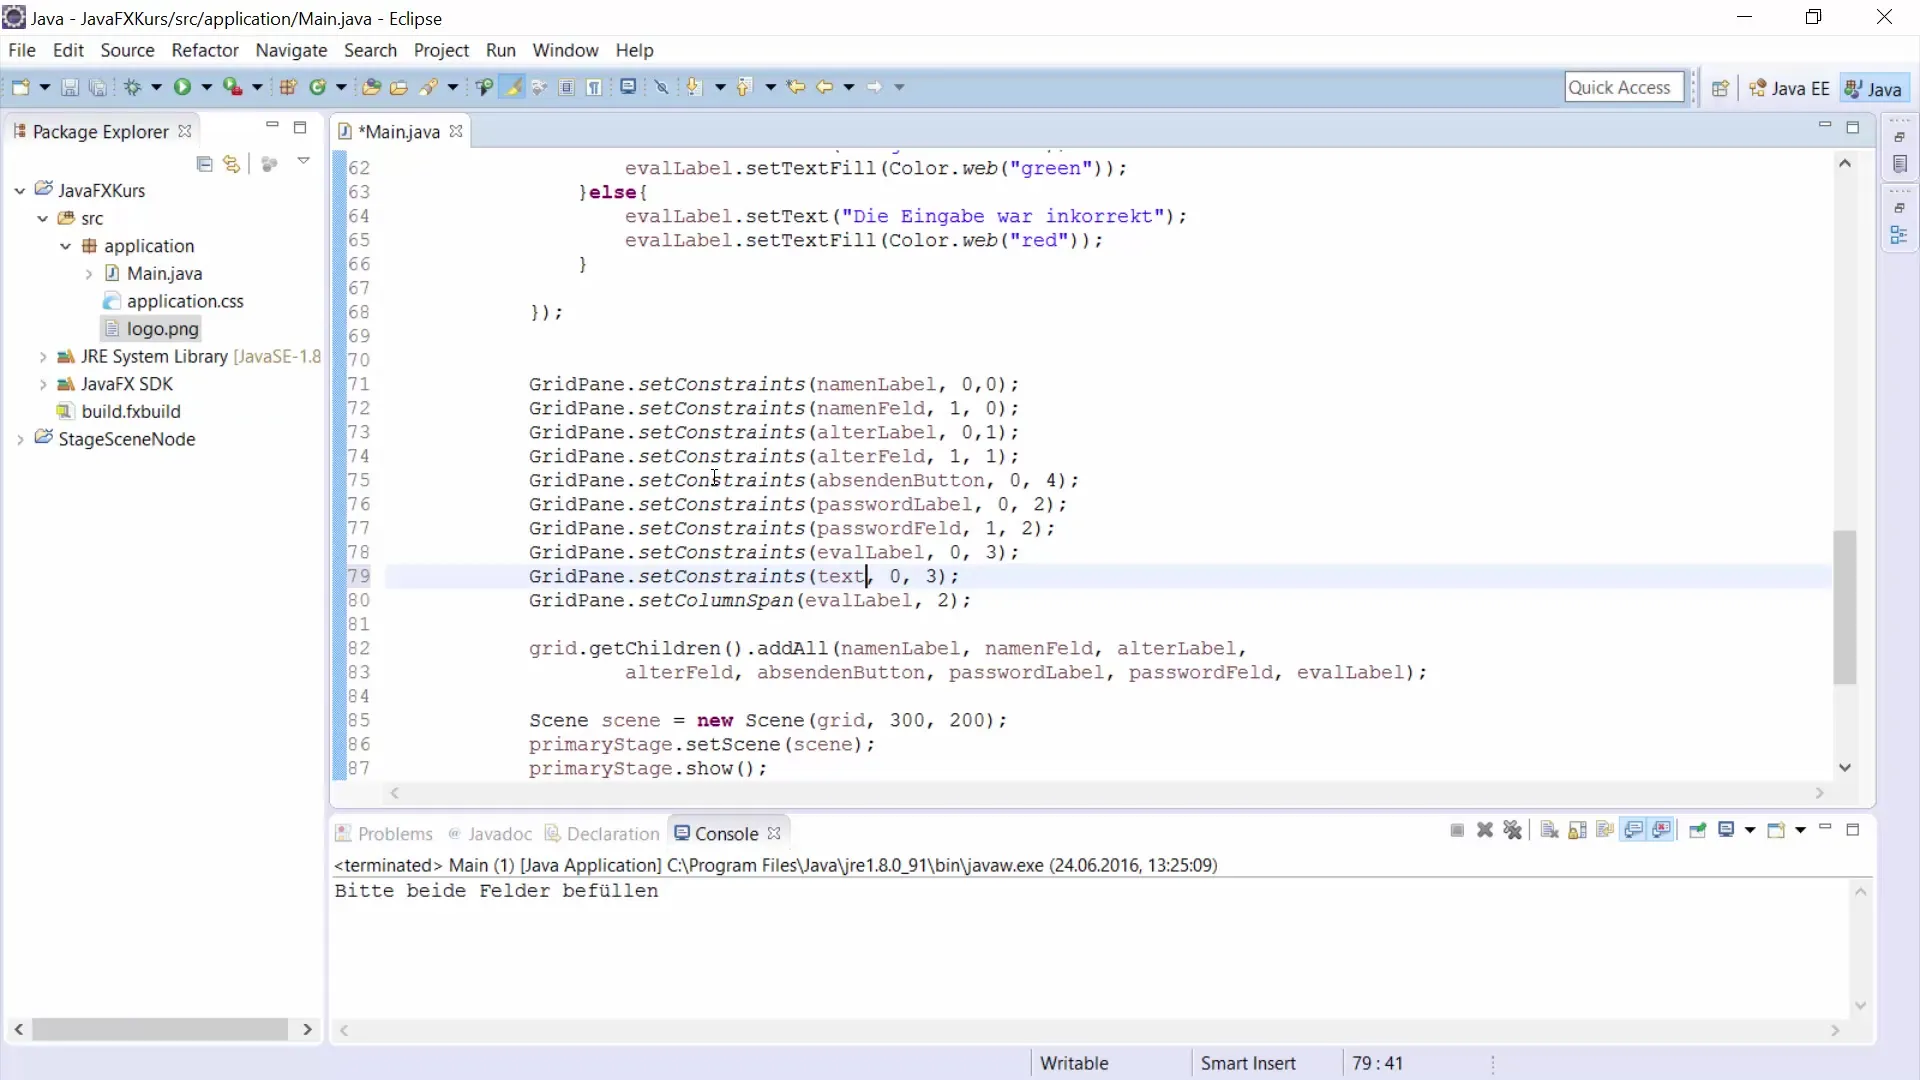Collapse the src folder node

pyautogui.click(x=42, y=218)
